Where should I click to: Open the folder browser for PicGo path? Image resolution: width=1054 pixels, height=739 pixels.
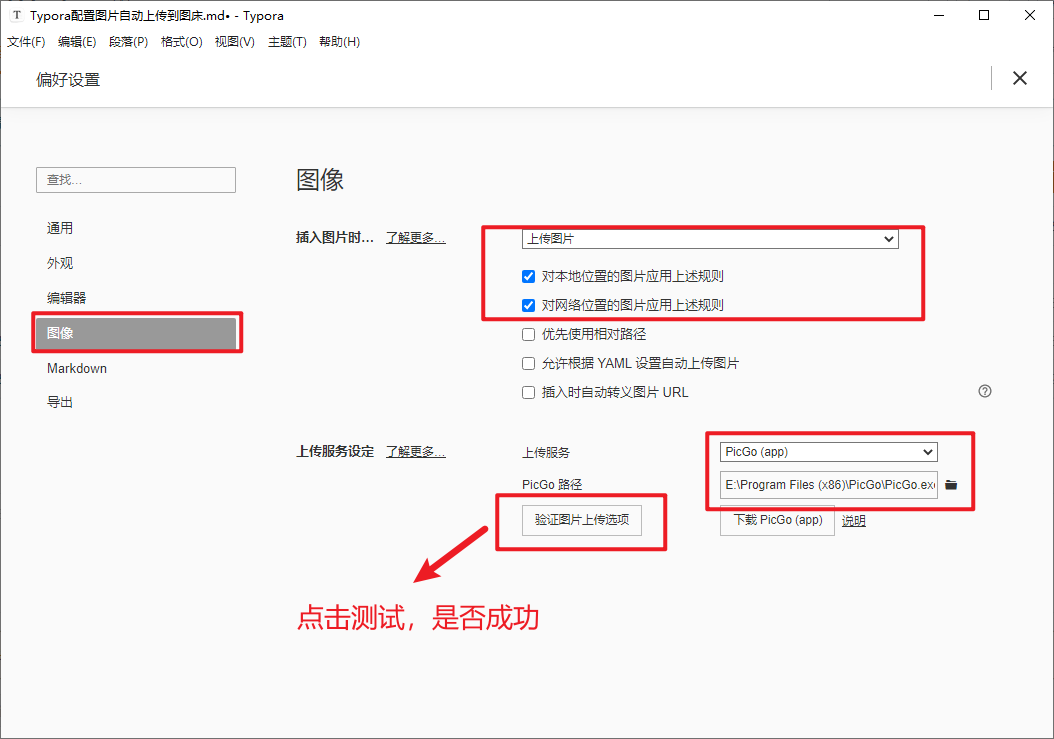tap(950, 485)
